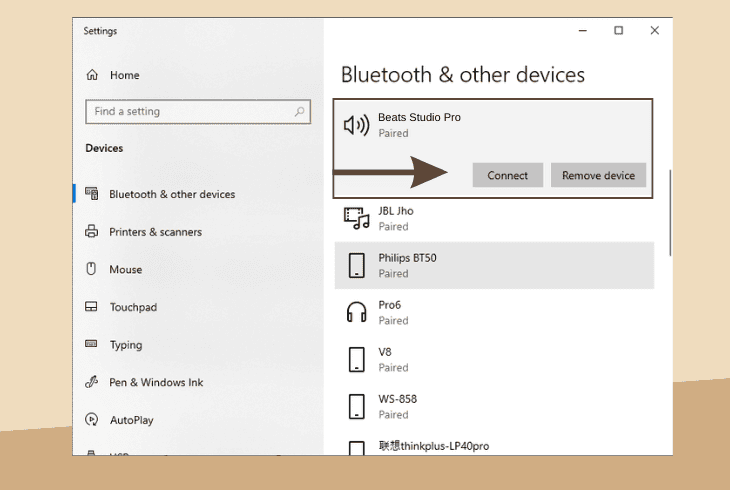Viewport: 730px width, 490px height.
Task: Connect to Beats Studio Pro
Action: 507,175
